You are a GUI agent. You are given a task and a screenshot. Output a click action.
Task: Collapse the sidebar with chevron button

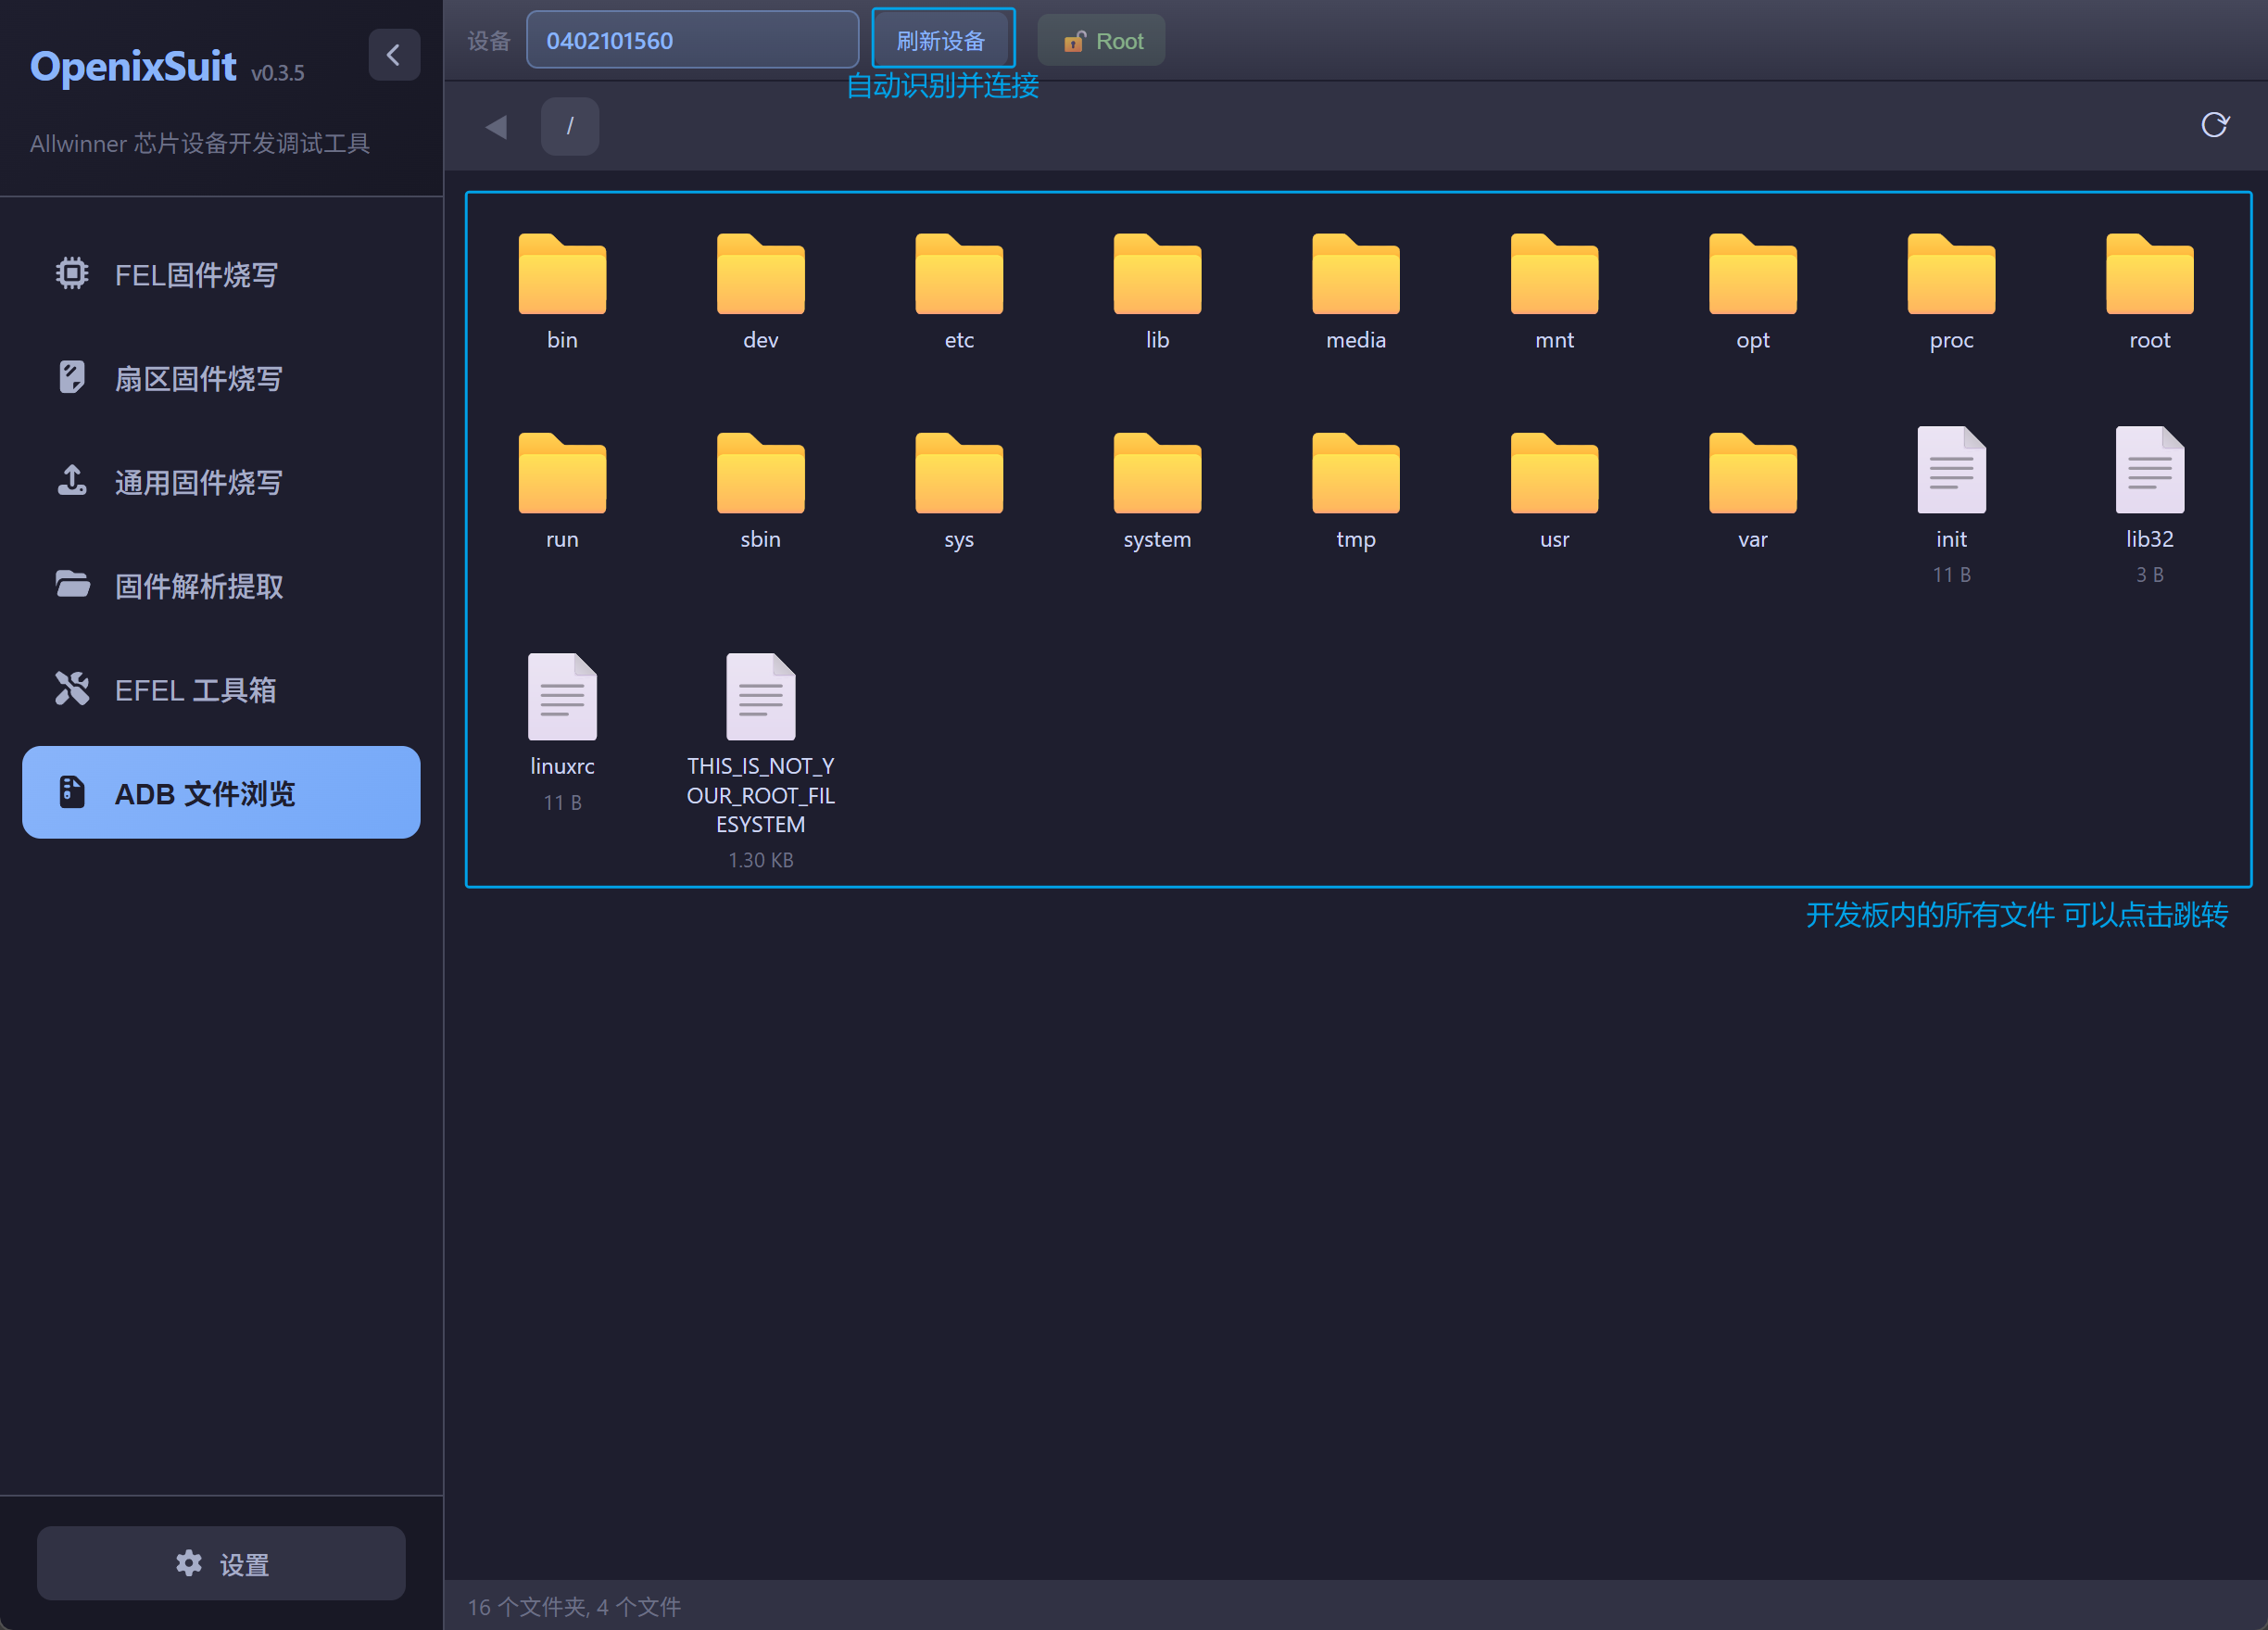393,55
